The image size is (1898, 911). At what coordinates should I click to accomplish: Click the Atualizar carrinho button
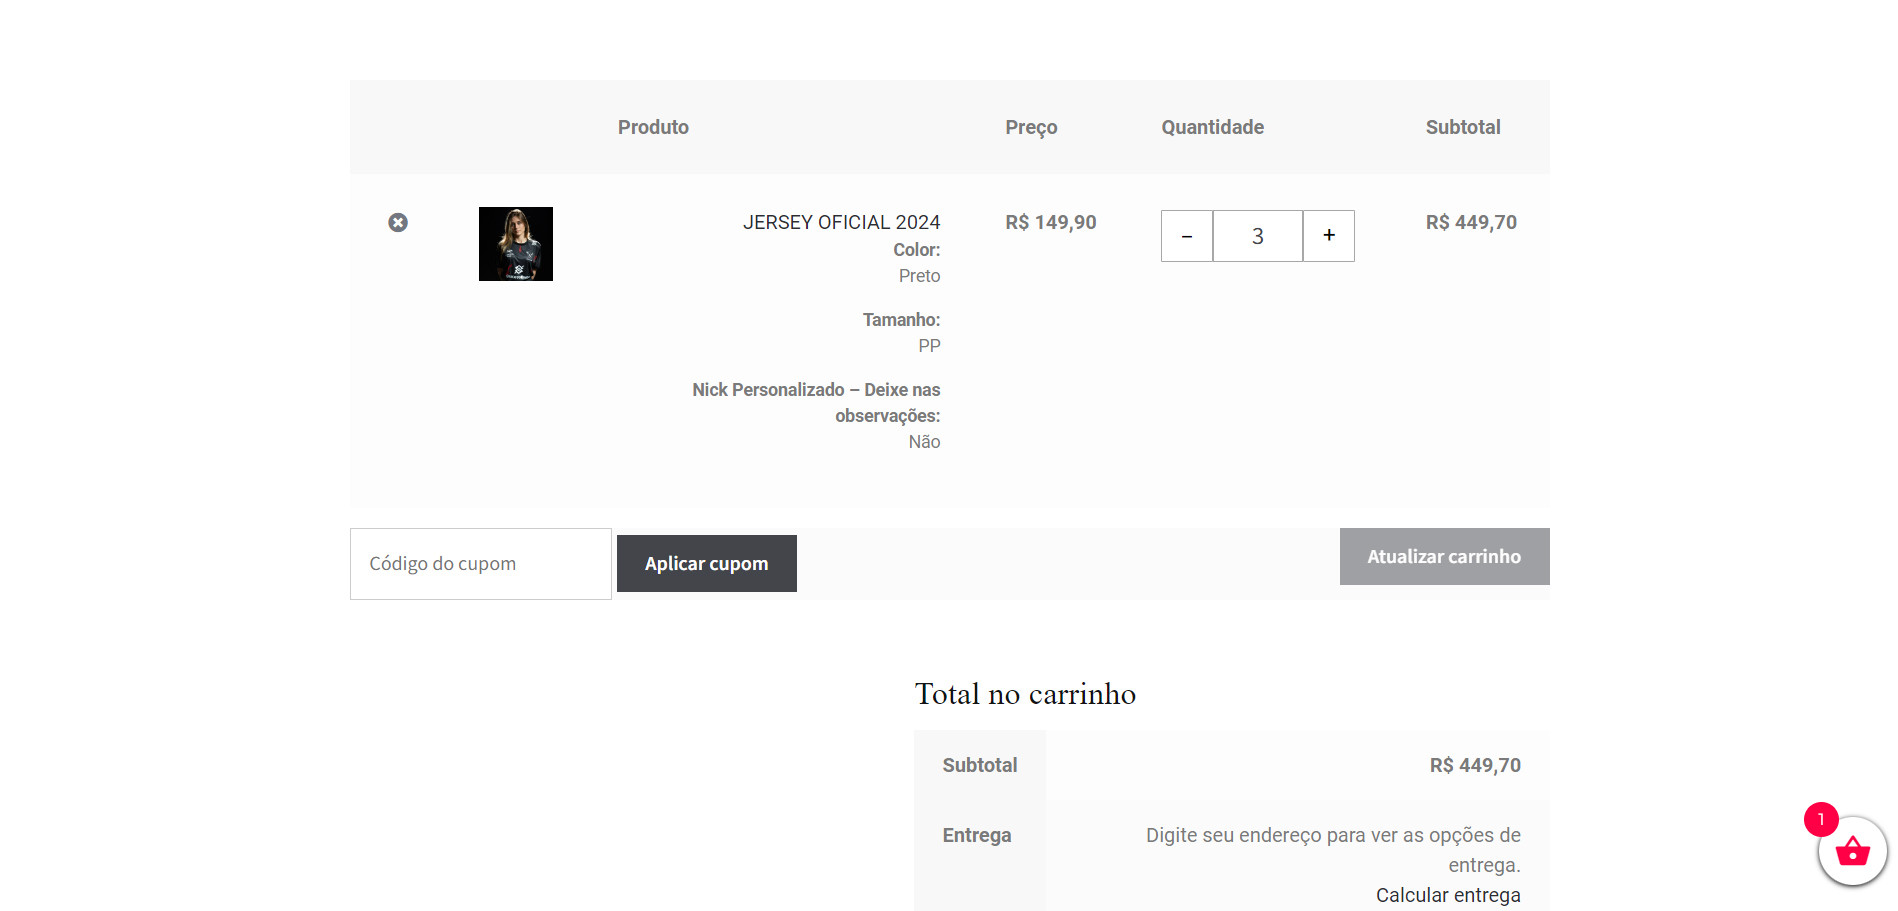click(x=1443, y=556)
